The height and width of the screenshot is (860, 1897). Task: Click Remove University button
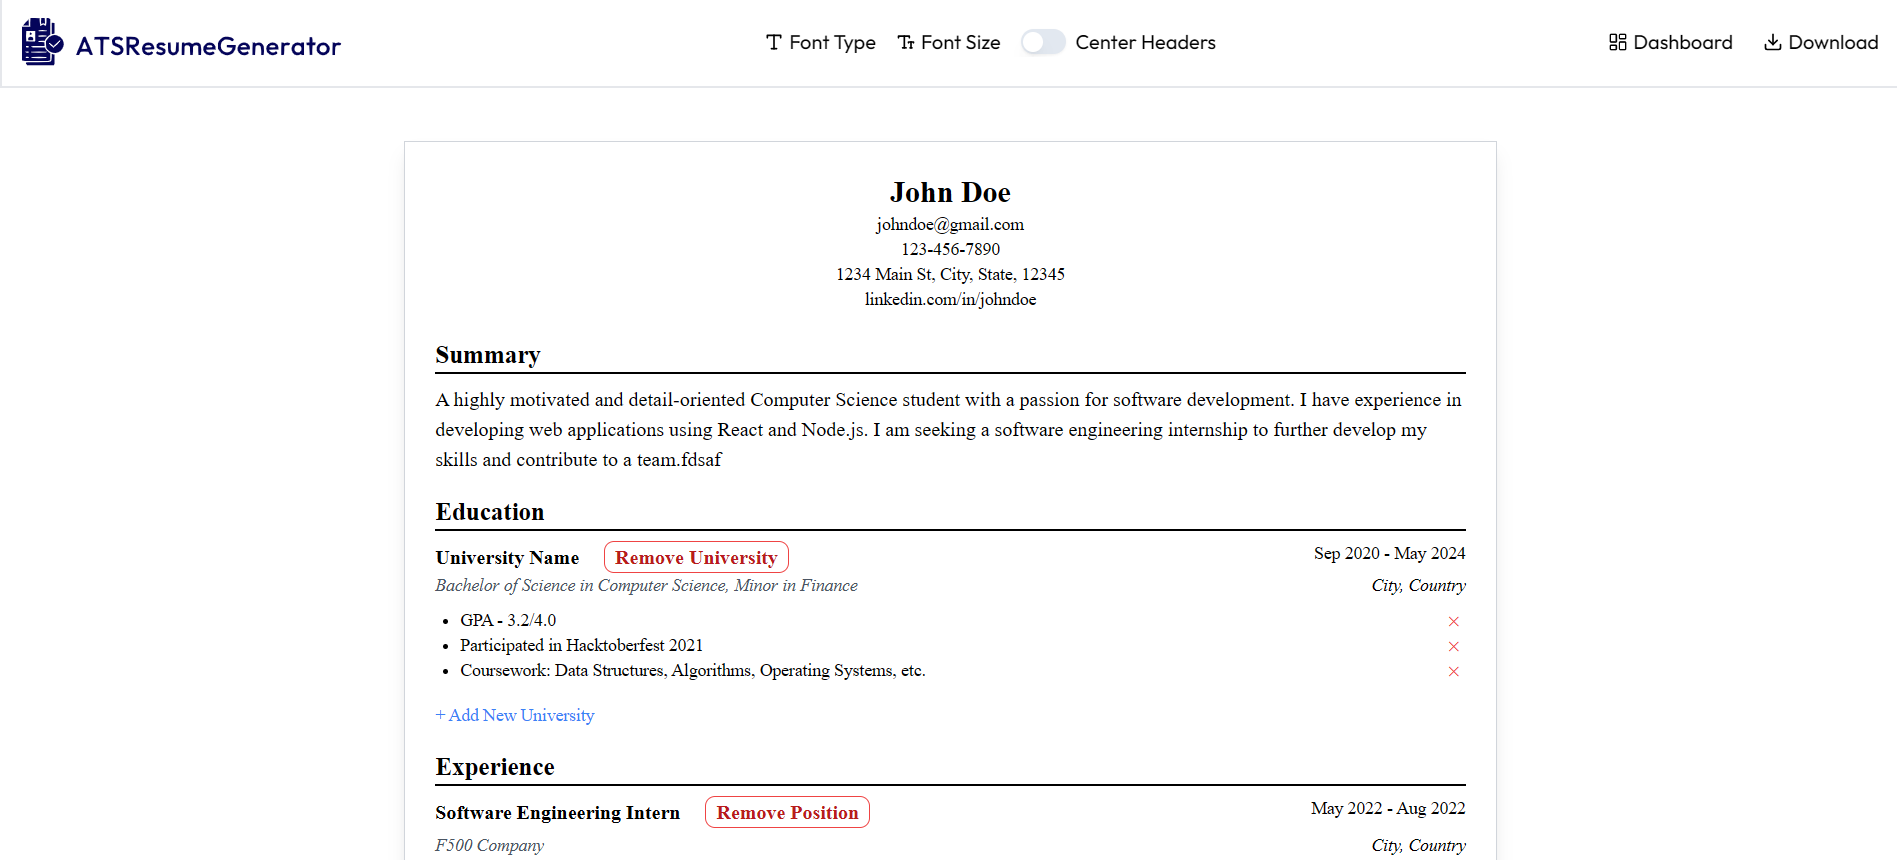pyautogui.click(x=696, y=558)
